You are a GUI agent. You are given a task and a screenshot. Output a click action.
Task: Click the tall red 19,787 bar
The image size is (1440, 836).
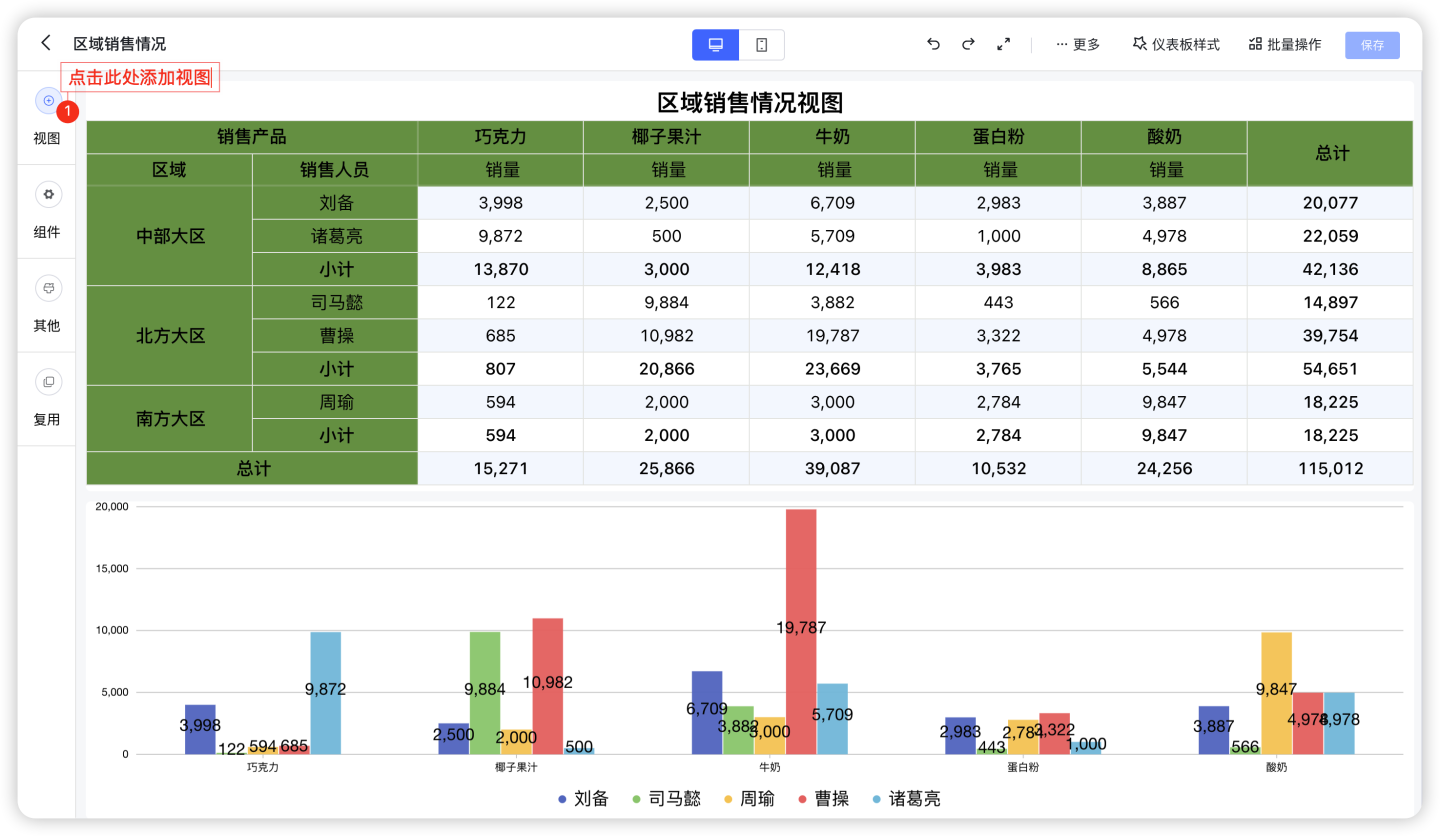point(801,632)
